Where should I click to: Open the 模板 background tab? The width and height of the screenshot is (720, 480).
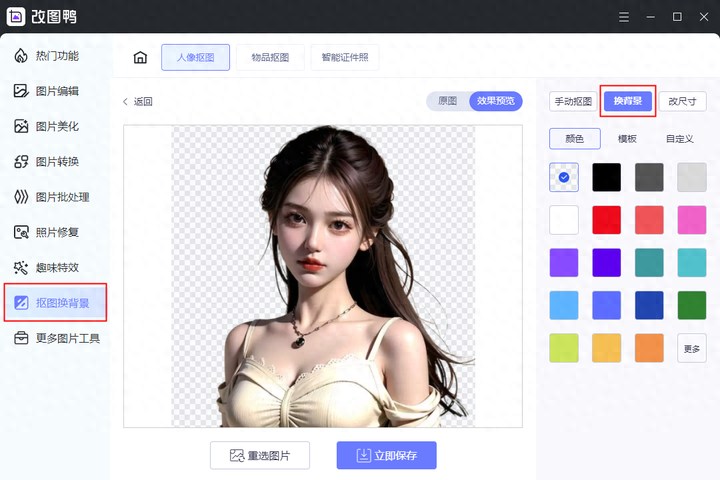(x=627, y=139)
